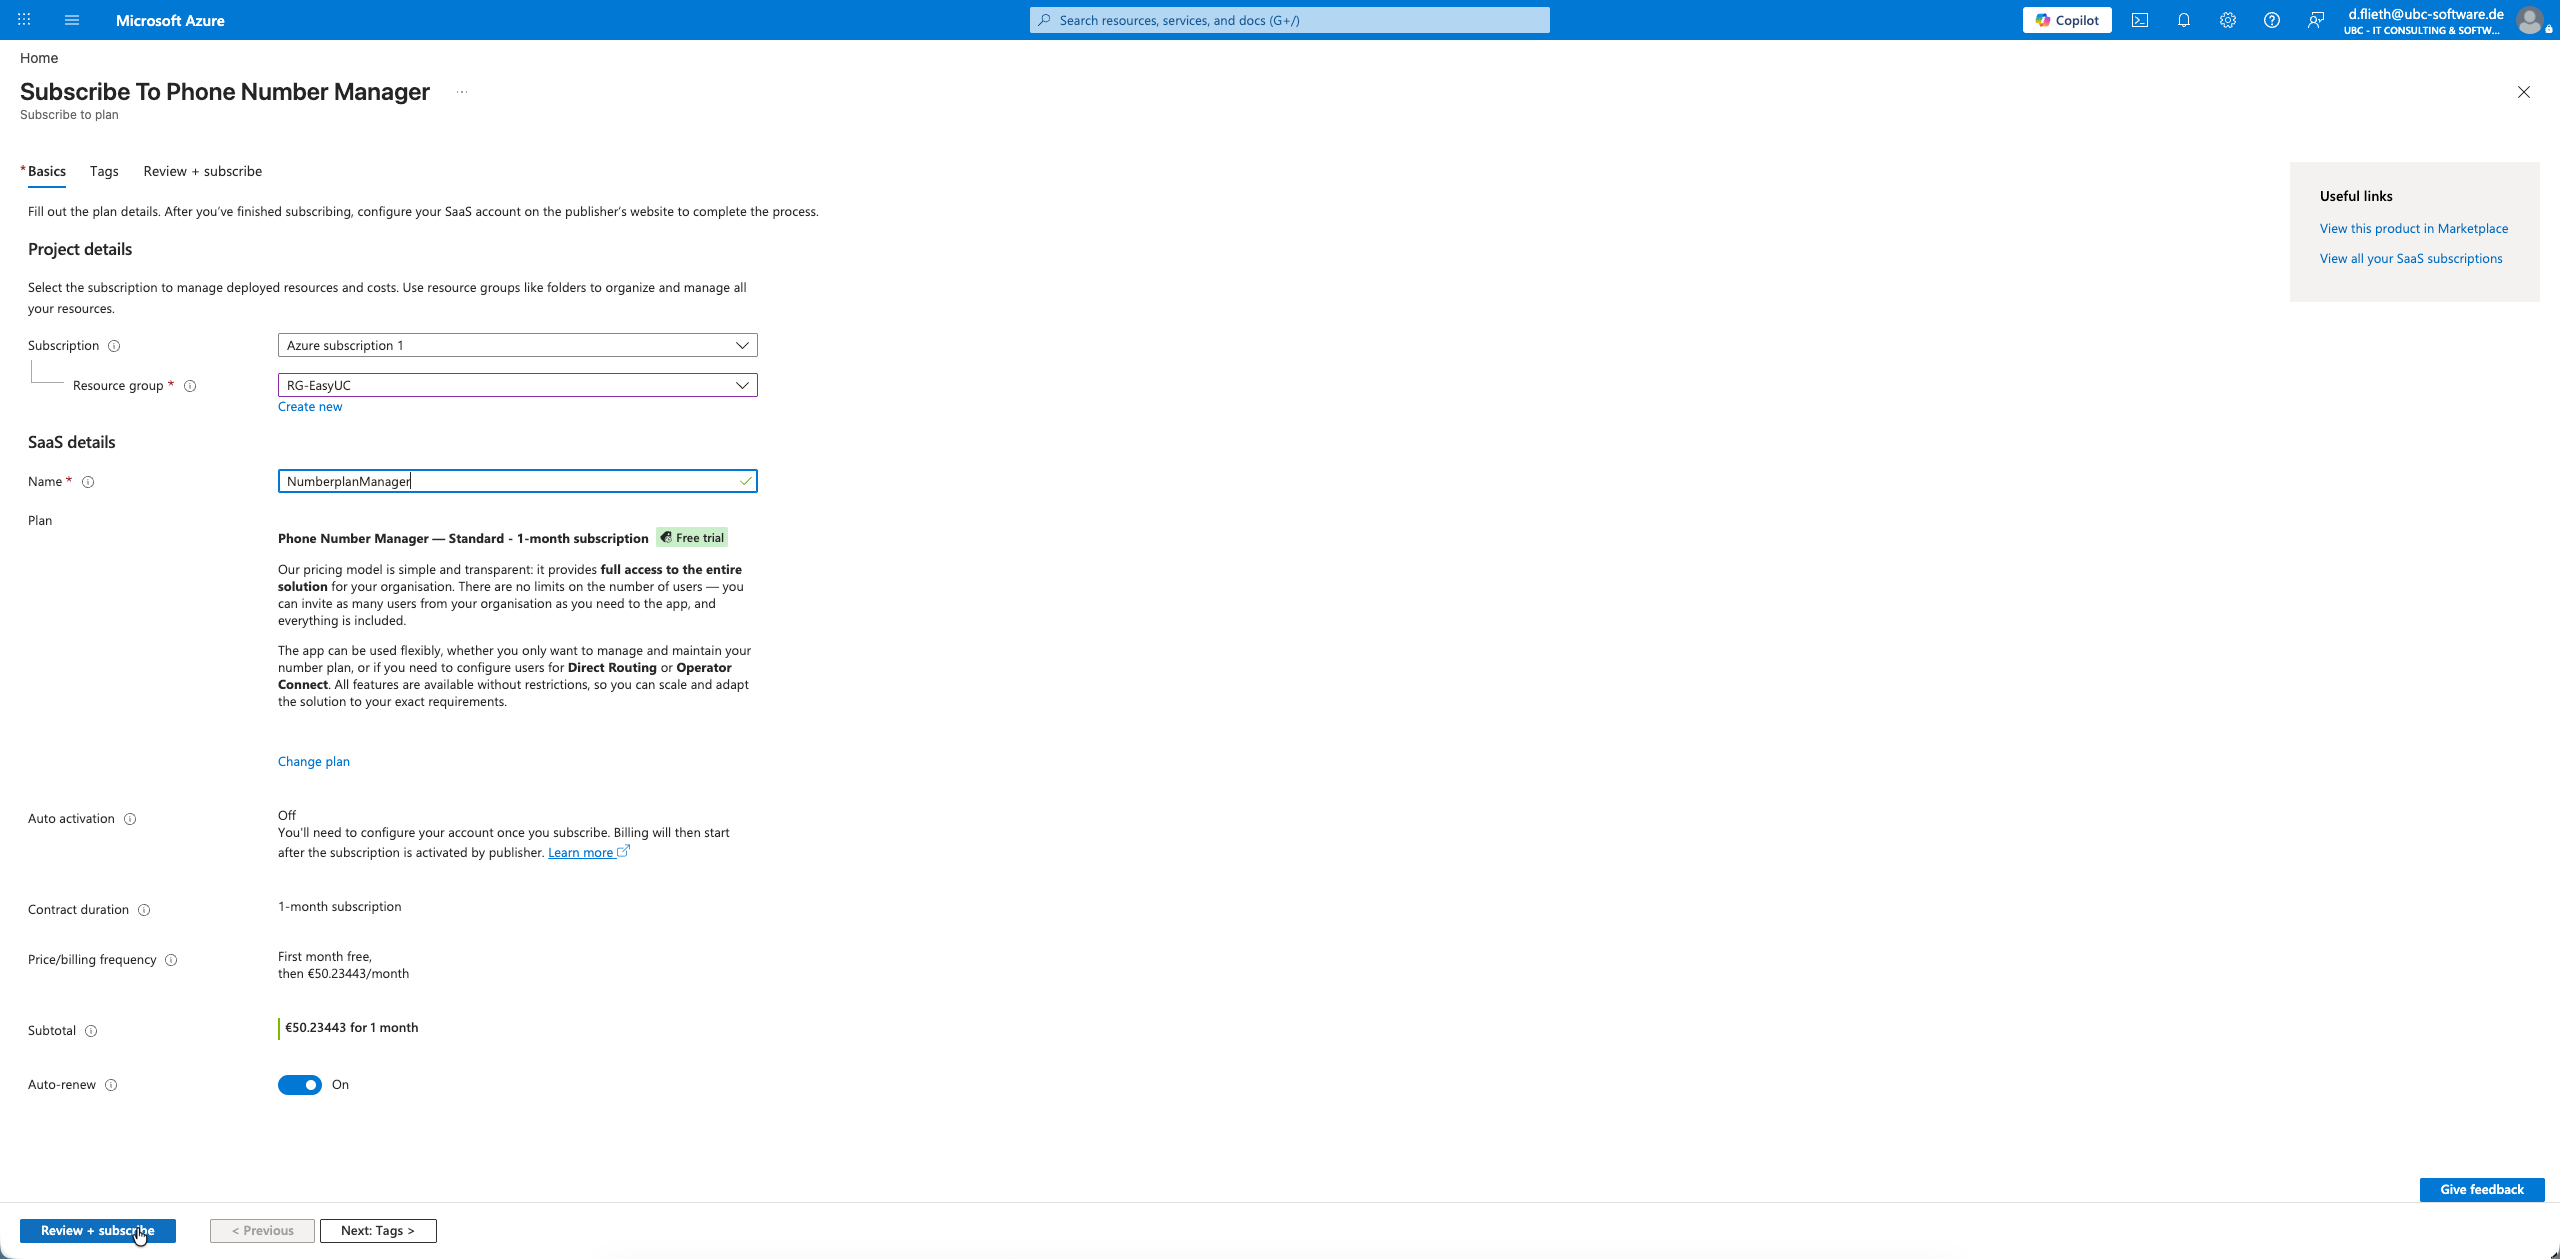This screenshot has height=1259, width=2560.
Task: Open the Azure portal apps grid icon
Action: (24, 20)
